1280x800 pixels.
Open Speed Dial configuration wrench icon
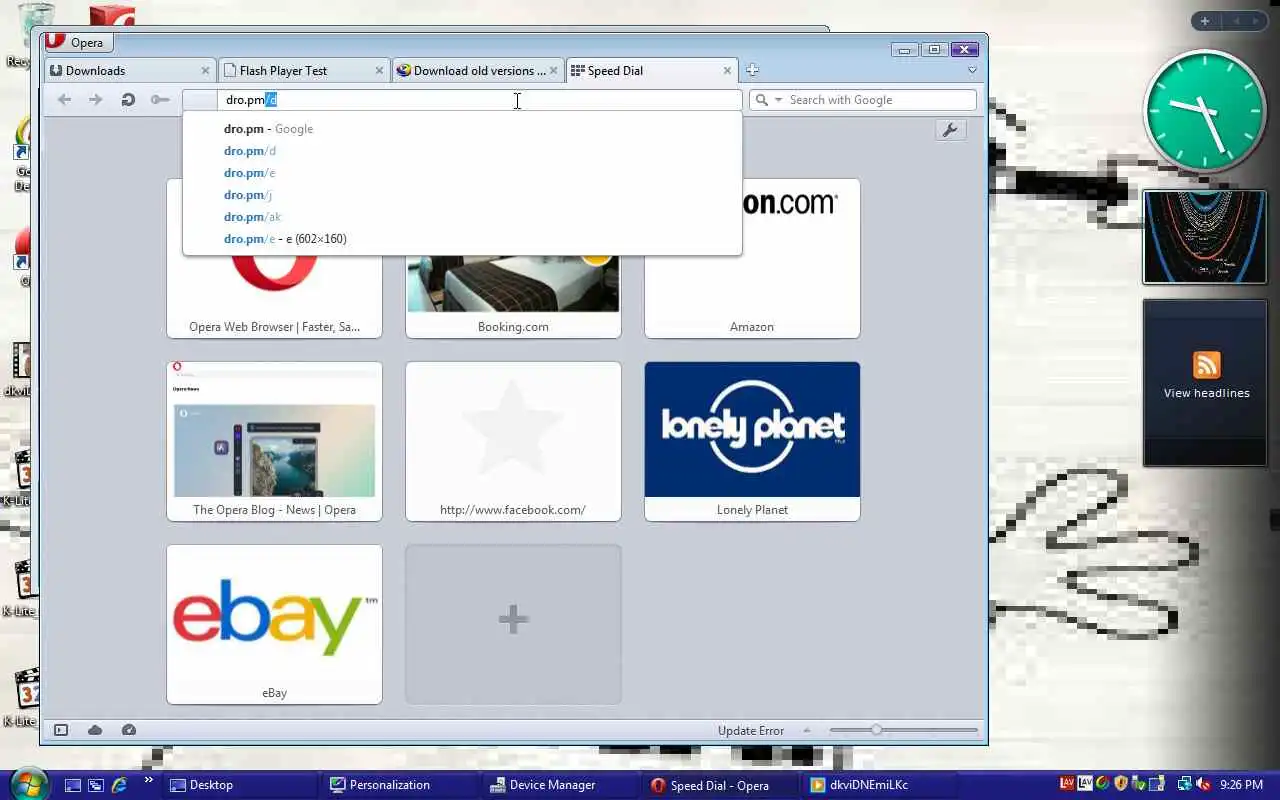pos(950,130)
